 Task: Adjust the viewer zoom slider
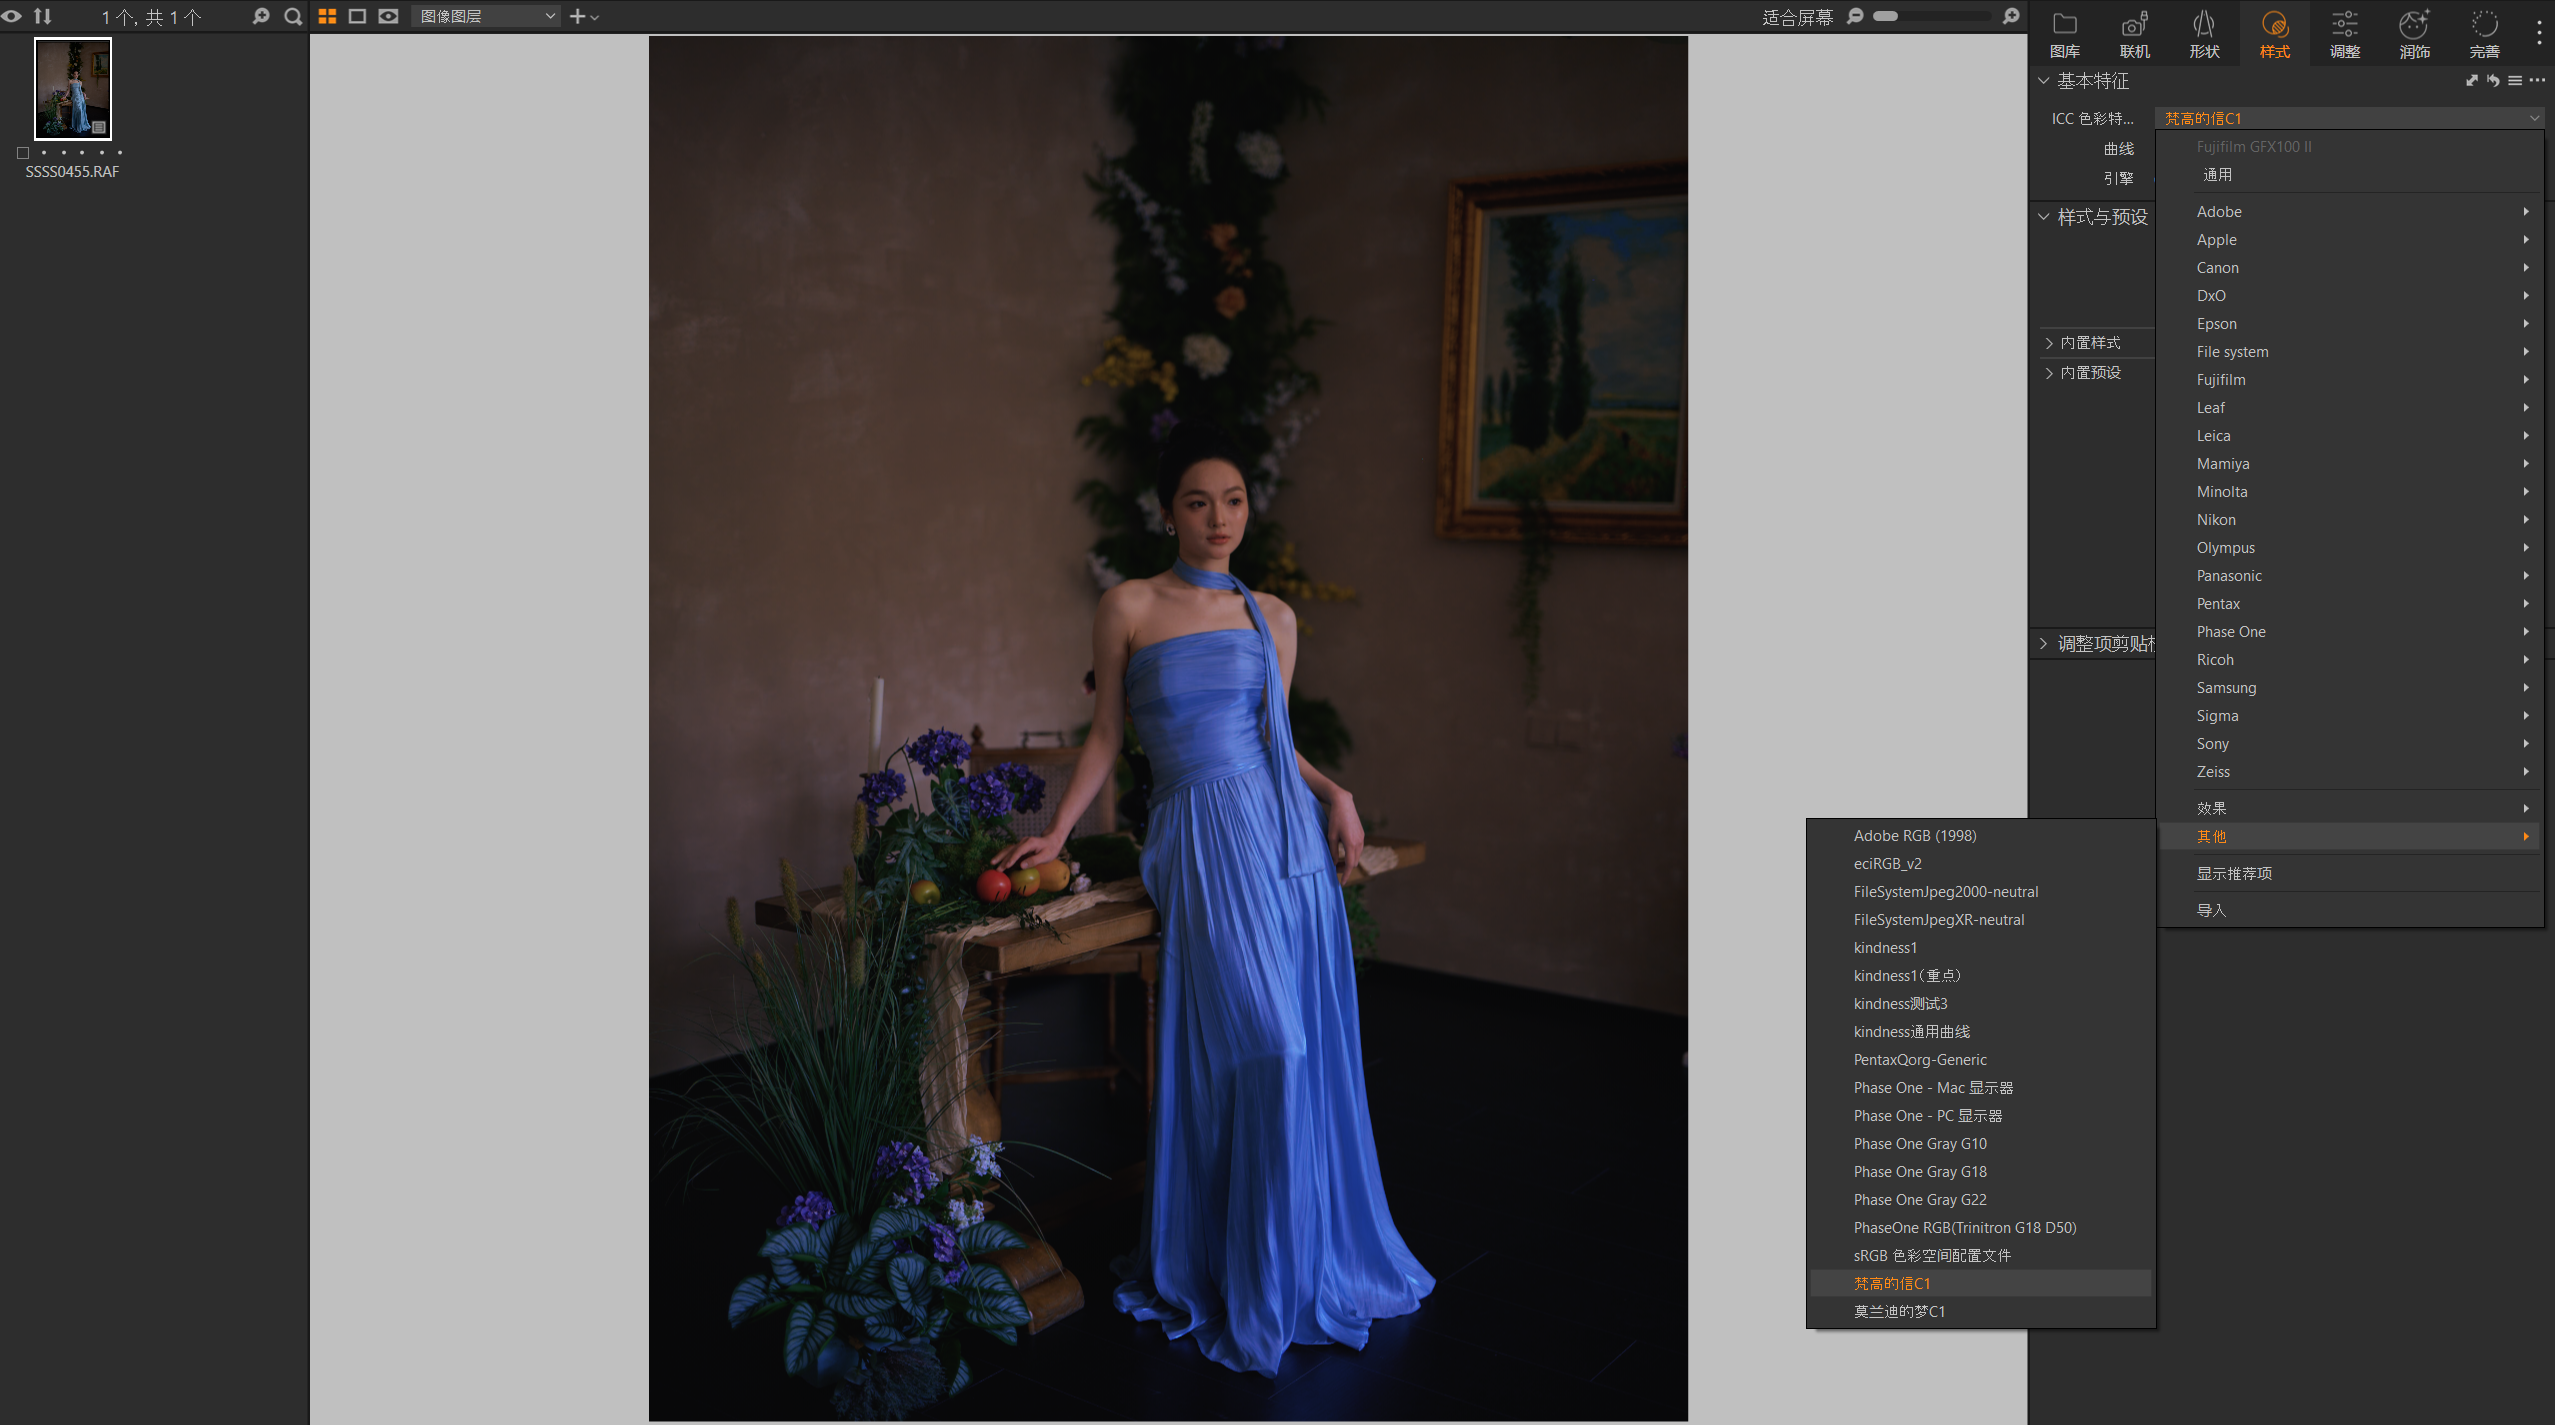[1886, 16]
